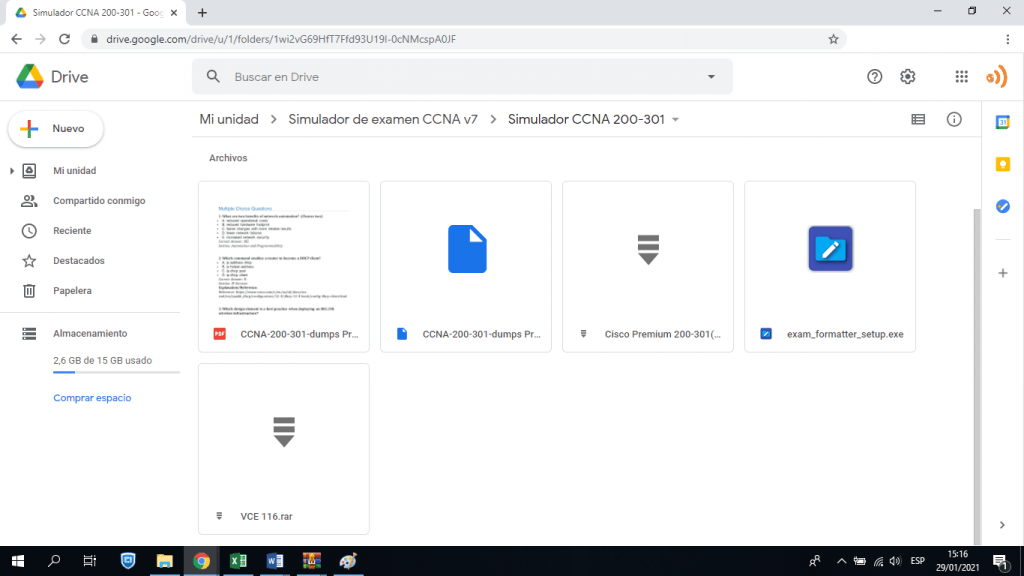The height and width of the screenshot is (576, 1024).
Task: Open Google Tasks side panel
Action: pyautogui.click(x=1002, y=206)
